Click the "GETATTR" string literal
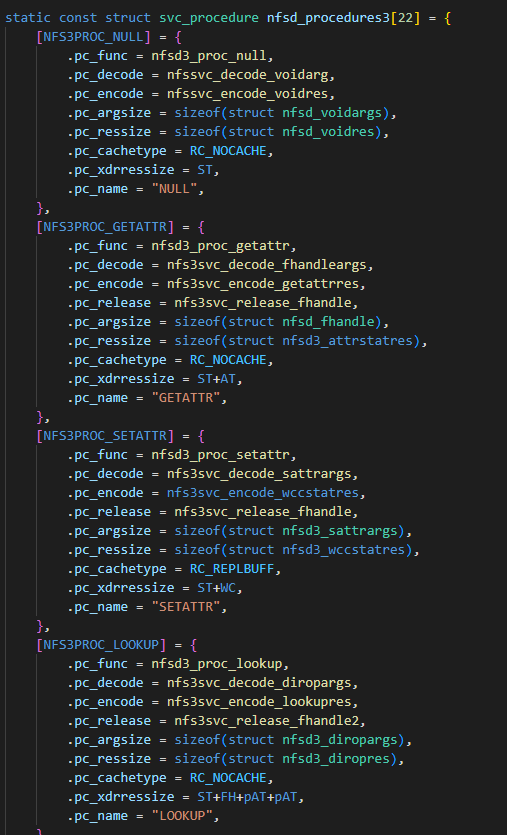The image size is (507, 835). [x=190, y=398]
